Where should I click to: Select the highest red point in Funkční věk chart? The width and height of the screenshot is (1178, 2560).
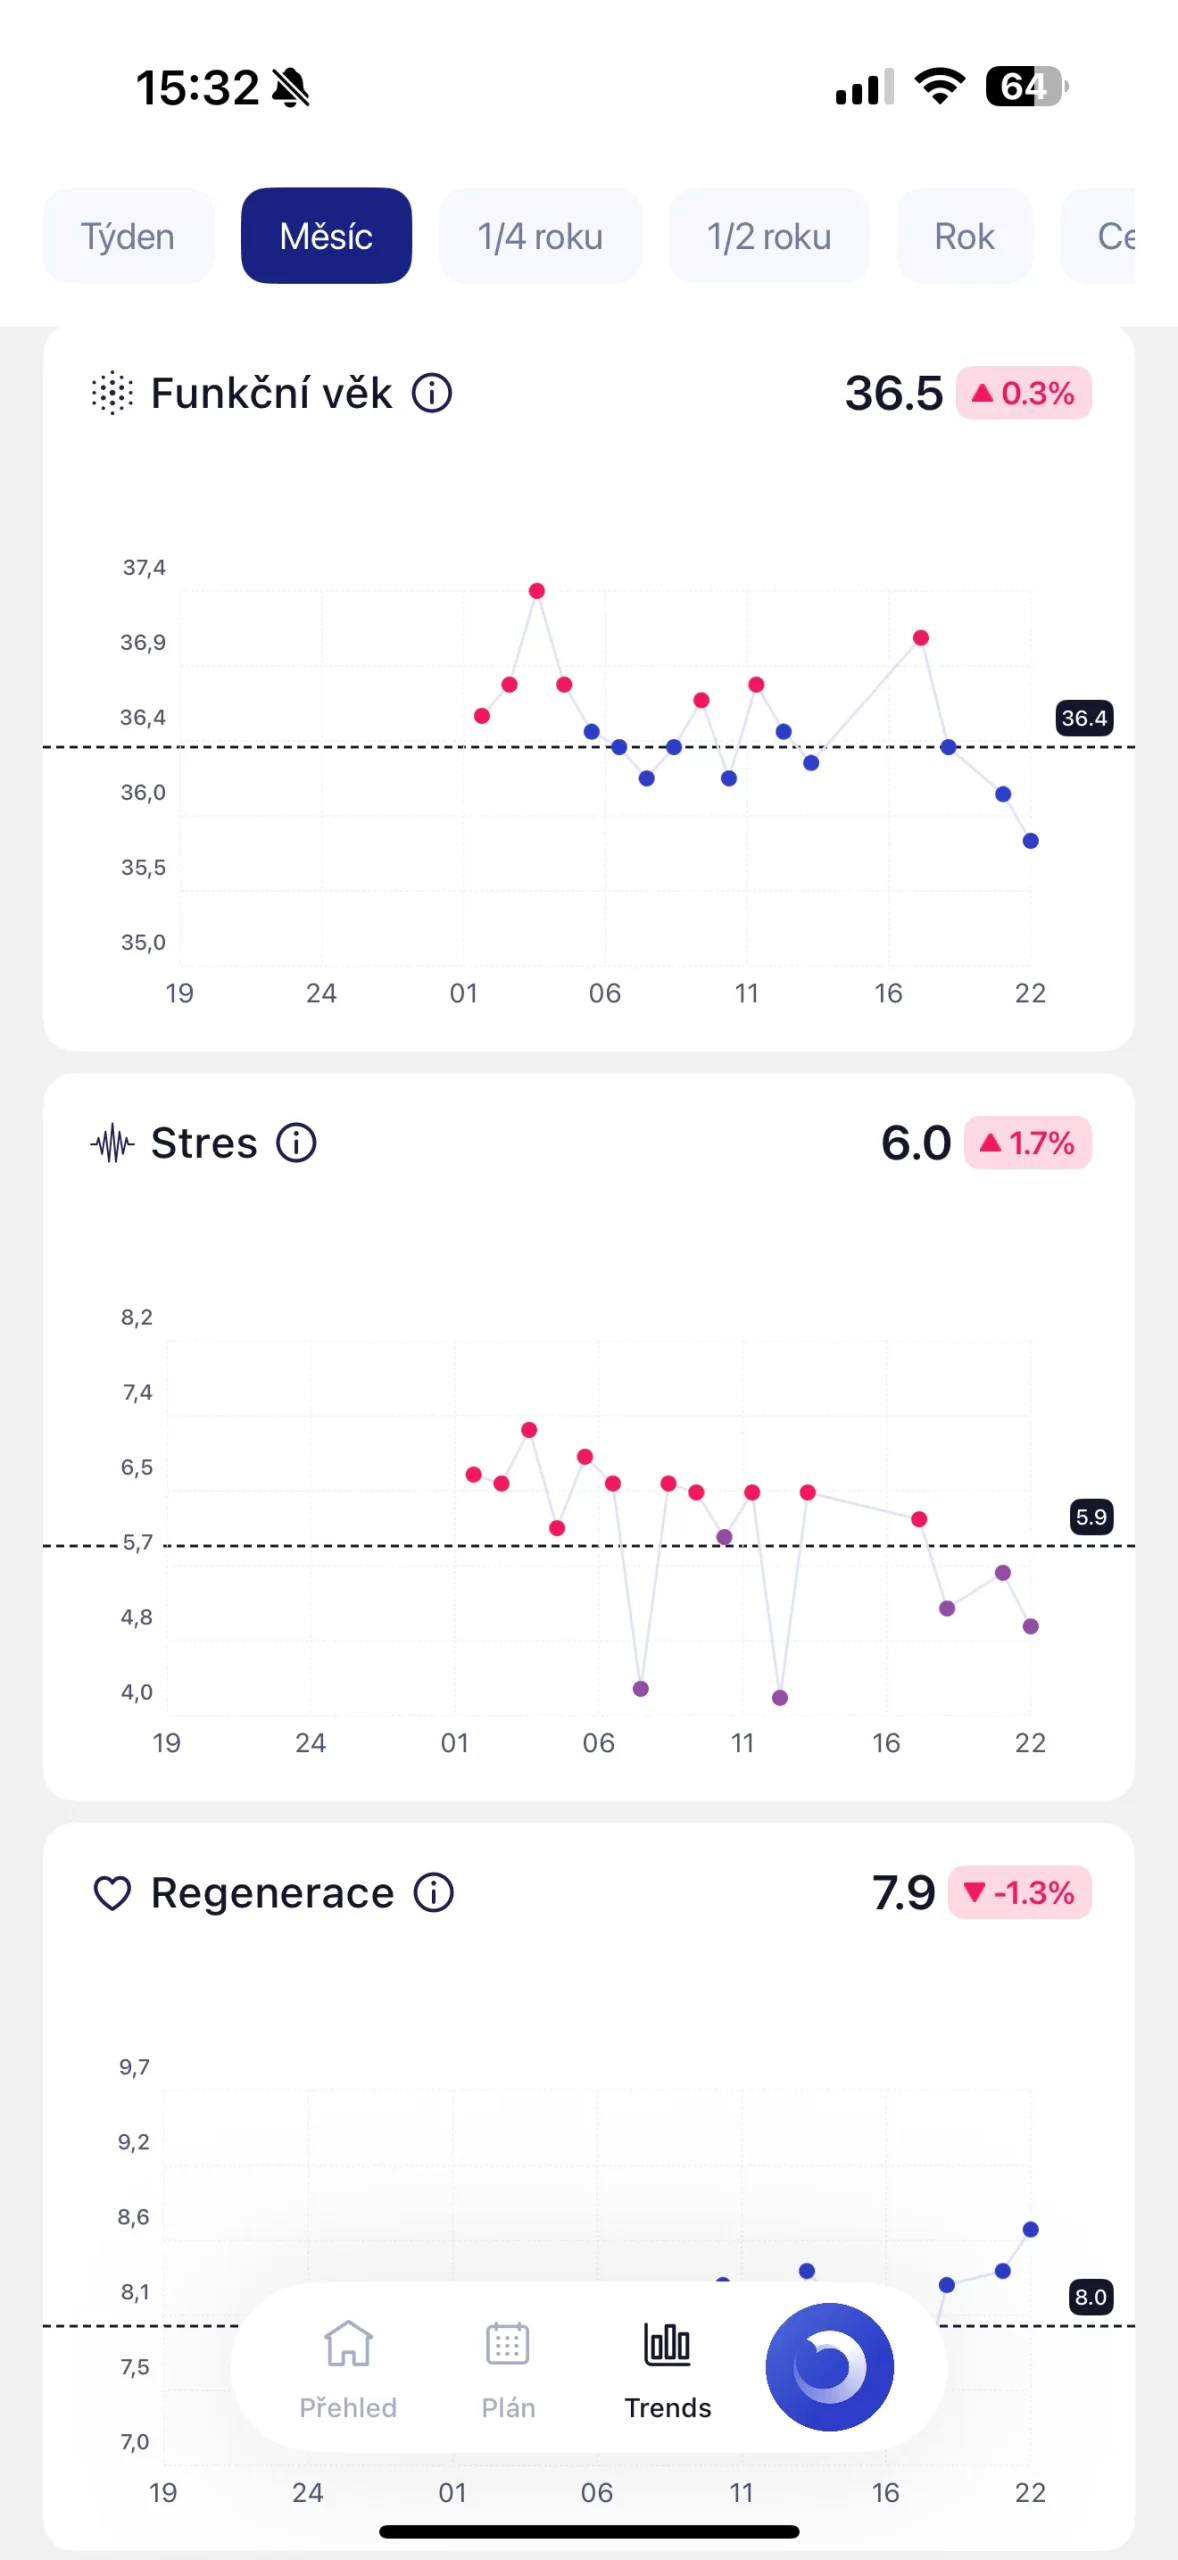pyautogui.click(x=537, y=591)
